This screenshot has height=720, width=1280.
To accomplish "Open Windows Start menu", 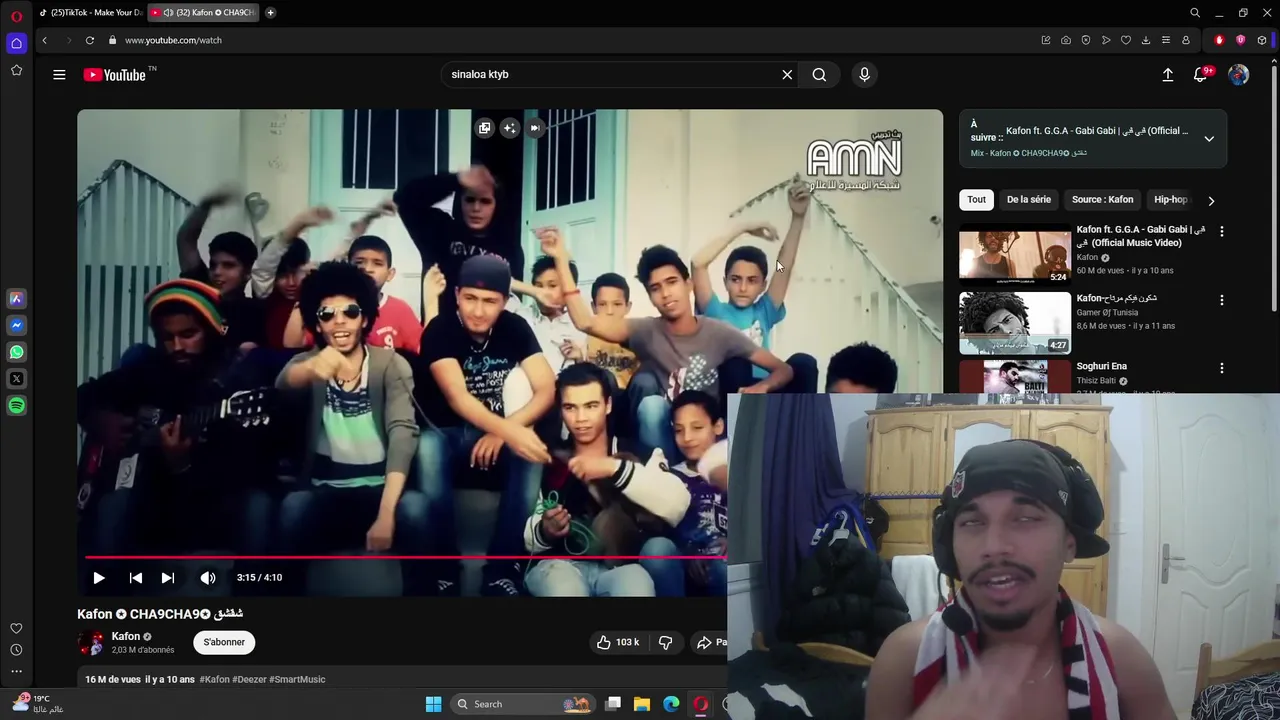I will [433, 704].
